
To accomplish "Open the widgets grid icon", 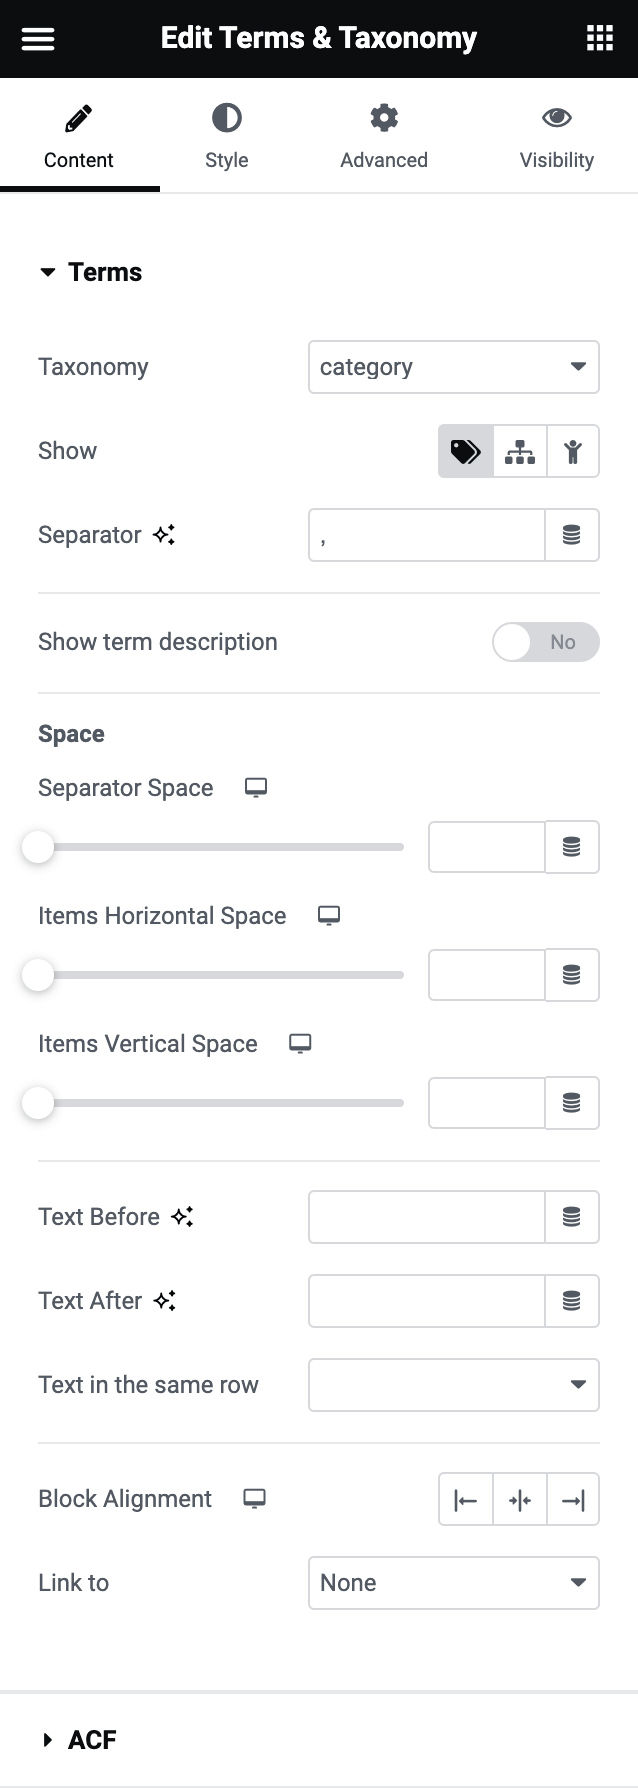I will click(599, 39).
